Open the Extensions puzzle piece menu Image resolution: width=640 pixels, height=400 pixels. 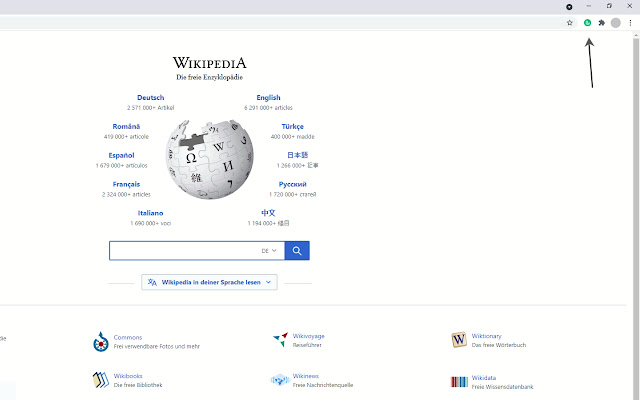(x=601, y=23)
